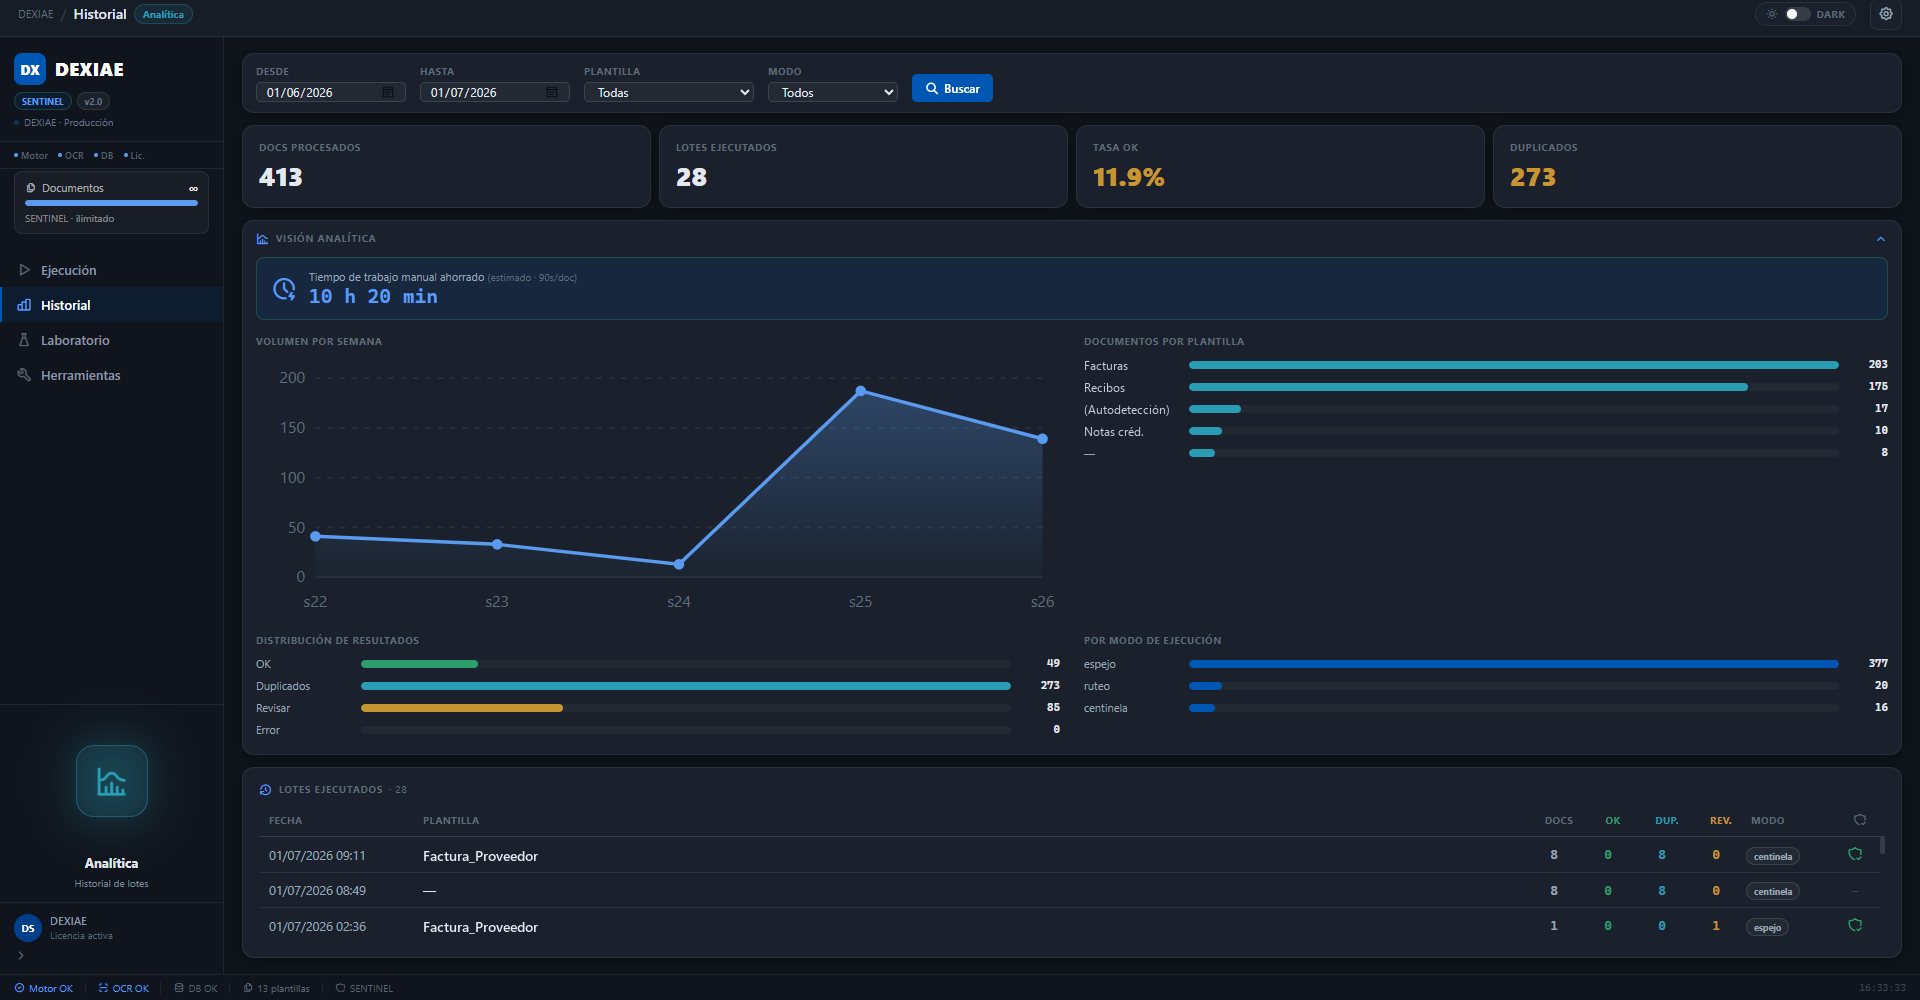The image size is (1920, 1000).
Task: Open the Modo dropdown set to Todos
Action: [833, 92]
